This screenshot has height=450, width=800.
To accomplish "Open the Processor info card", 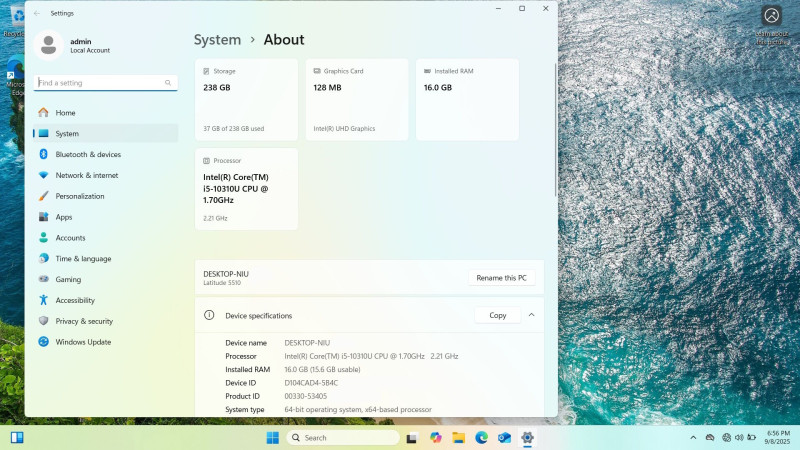I will click(x=246, y=189).
